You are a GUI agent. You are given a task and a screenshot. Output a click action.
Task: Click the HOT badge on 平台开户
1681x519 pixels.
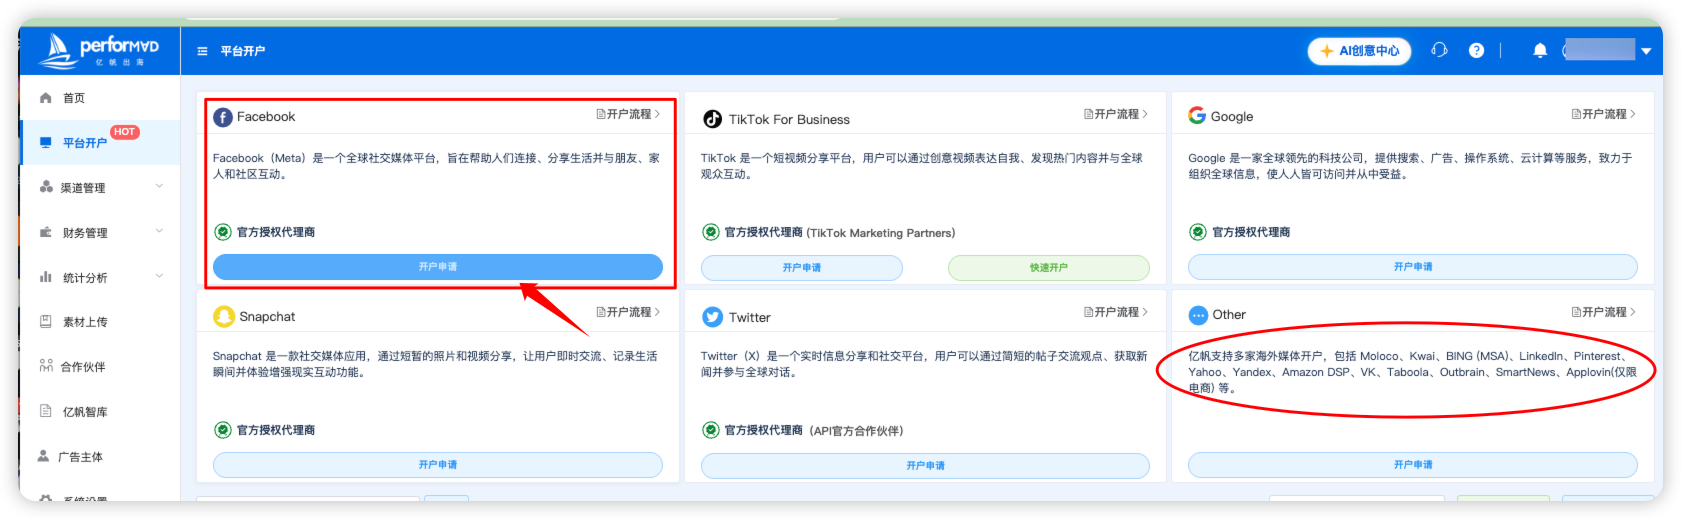point(124,132)
